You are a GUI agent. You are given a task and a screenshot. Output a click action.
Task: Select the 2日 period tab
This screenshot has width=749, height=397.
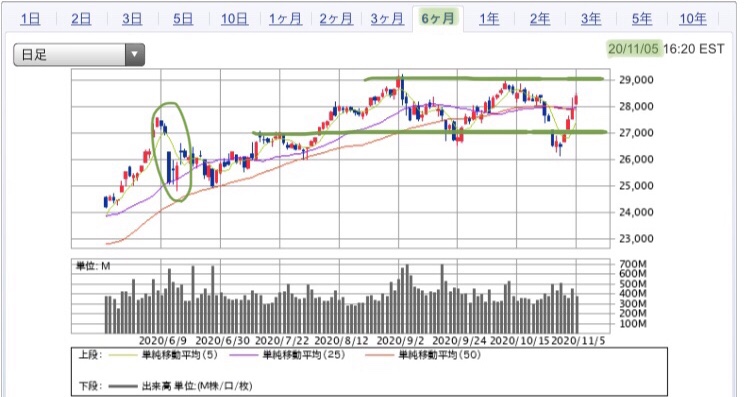(x=81, y=19)
